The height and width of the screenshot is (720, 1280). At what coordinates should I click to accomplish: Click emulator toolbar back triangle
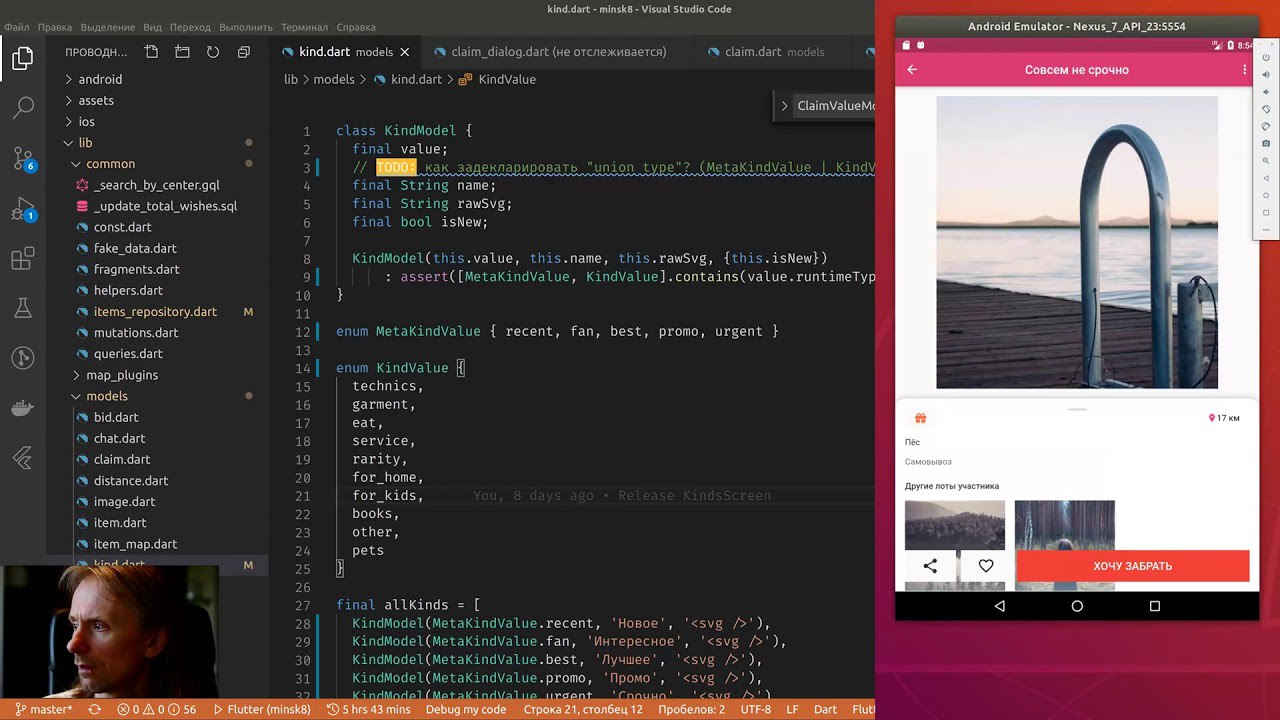(1266, 178)
